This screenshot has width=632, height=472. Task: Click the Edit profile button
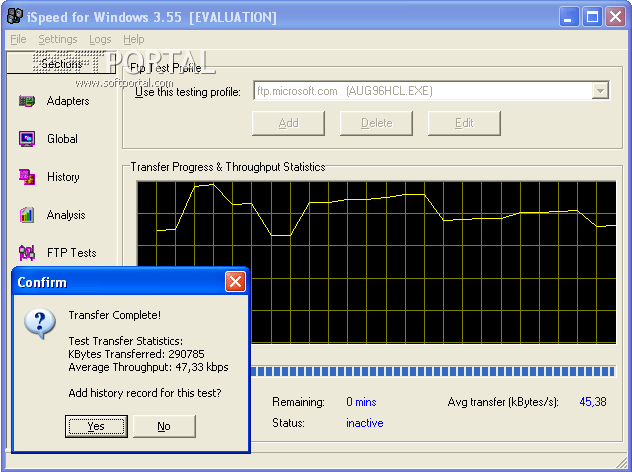[464, 123]
